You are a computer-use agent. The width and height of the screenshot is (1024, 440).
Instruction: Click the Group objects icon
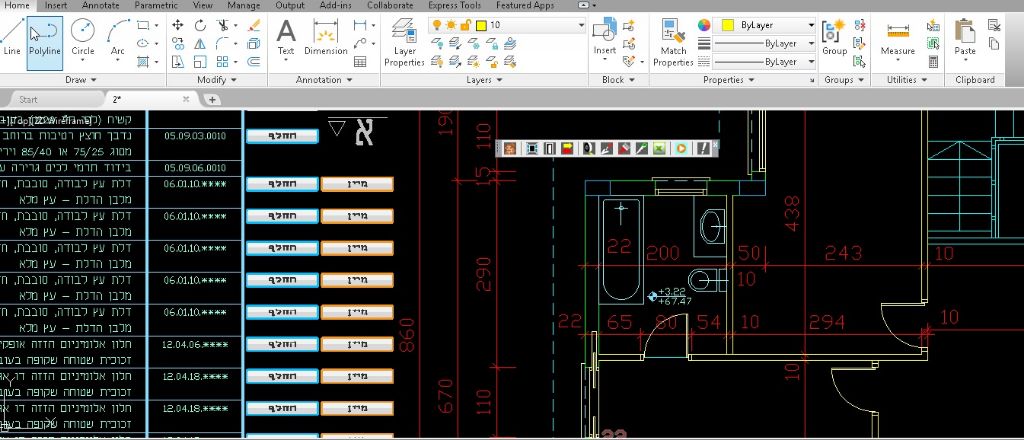pos(834,38)
